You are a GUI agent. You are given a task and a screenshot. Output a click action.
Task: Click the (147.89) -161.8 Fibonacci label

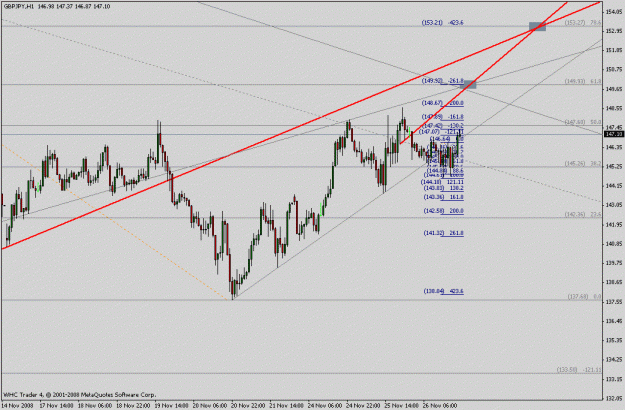coord(442,117)
